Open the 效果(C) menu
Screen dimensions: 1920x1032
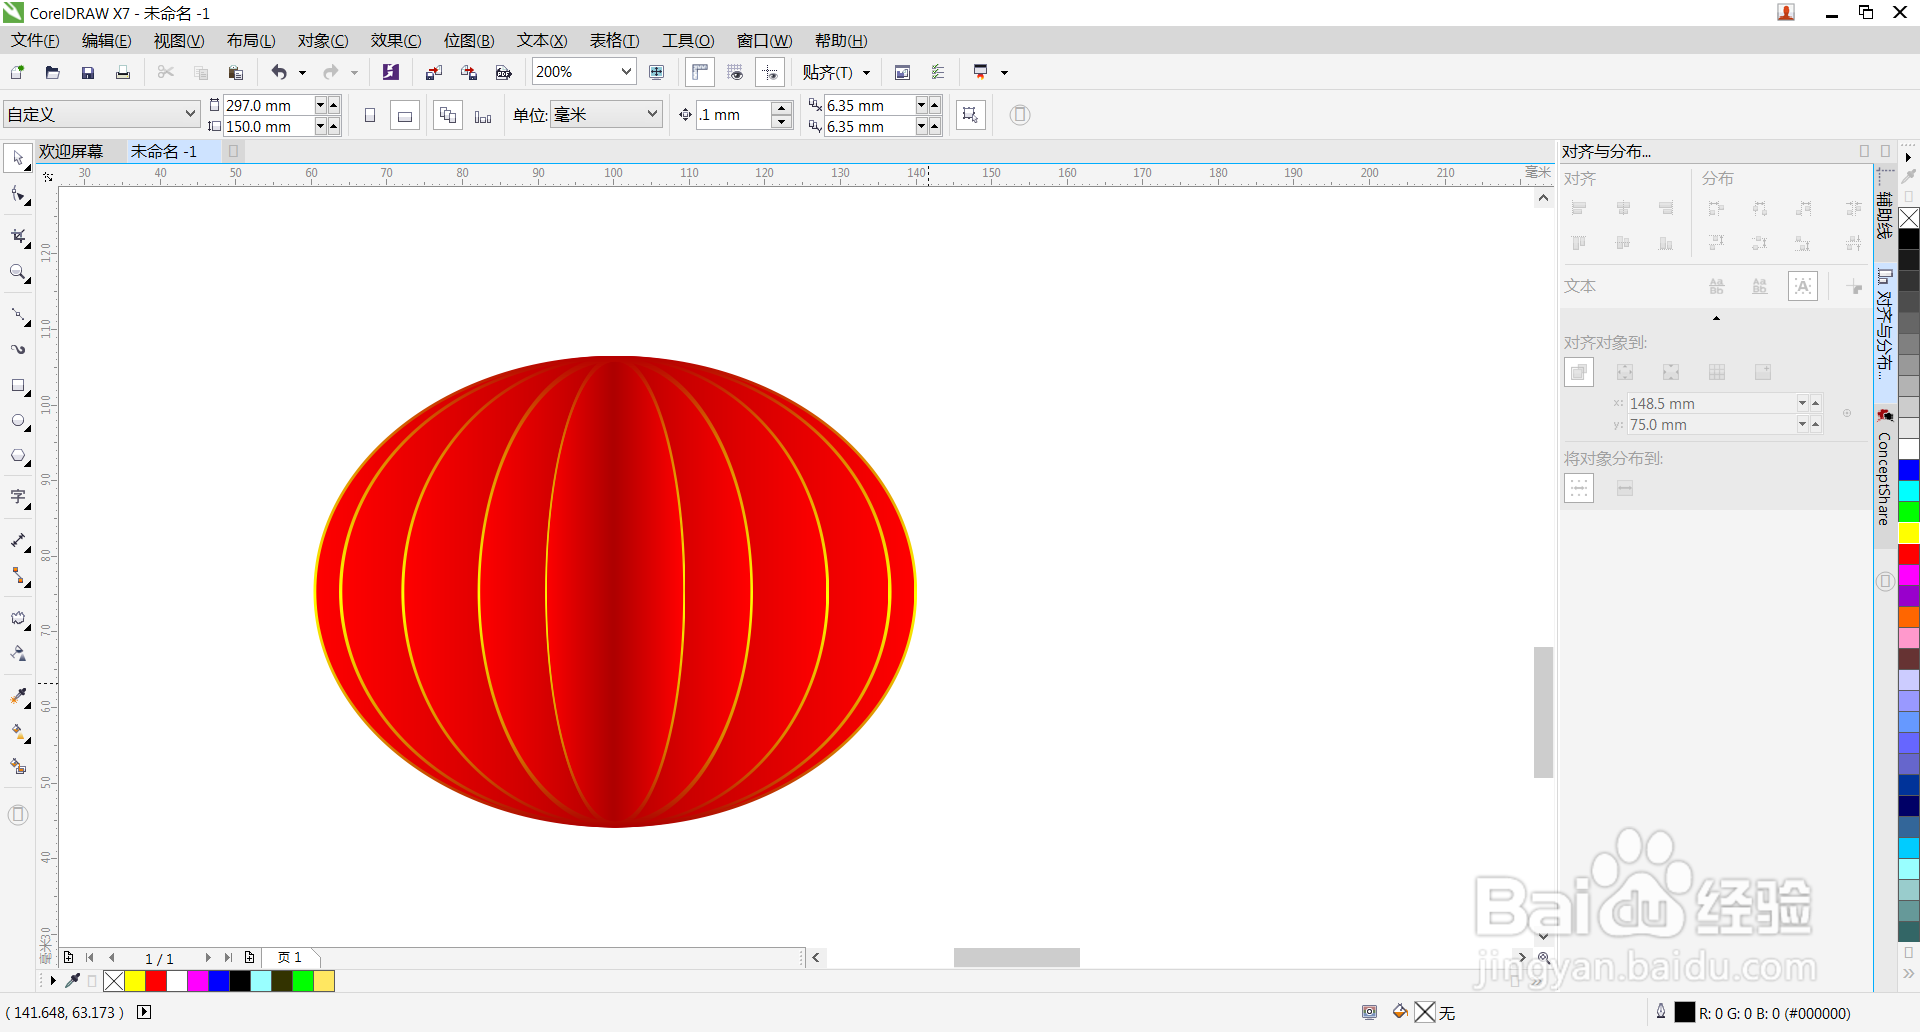396,40
